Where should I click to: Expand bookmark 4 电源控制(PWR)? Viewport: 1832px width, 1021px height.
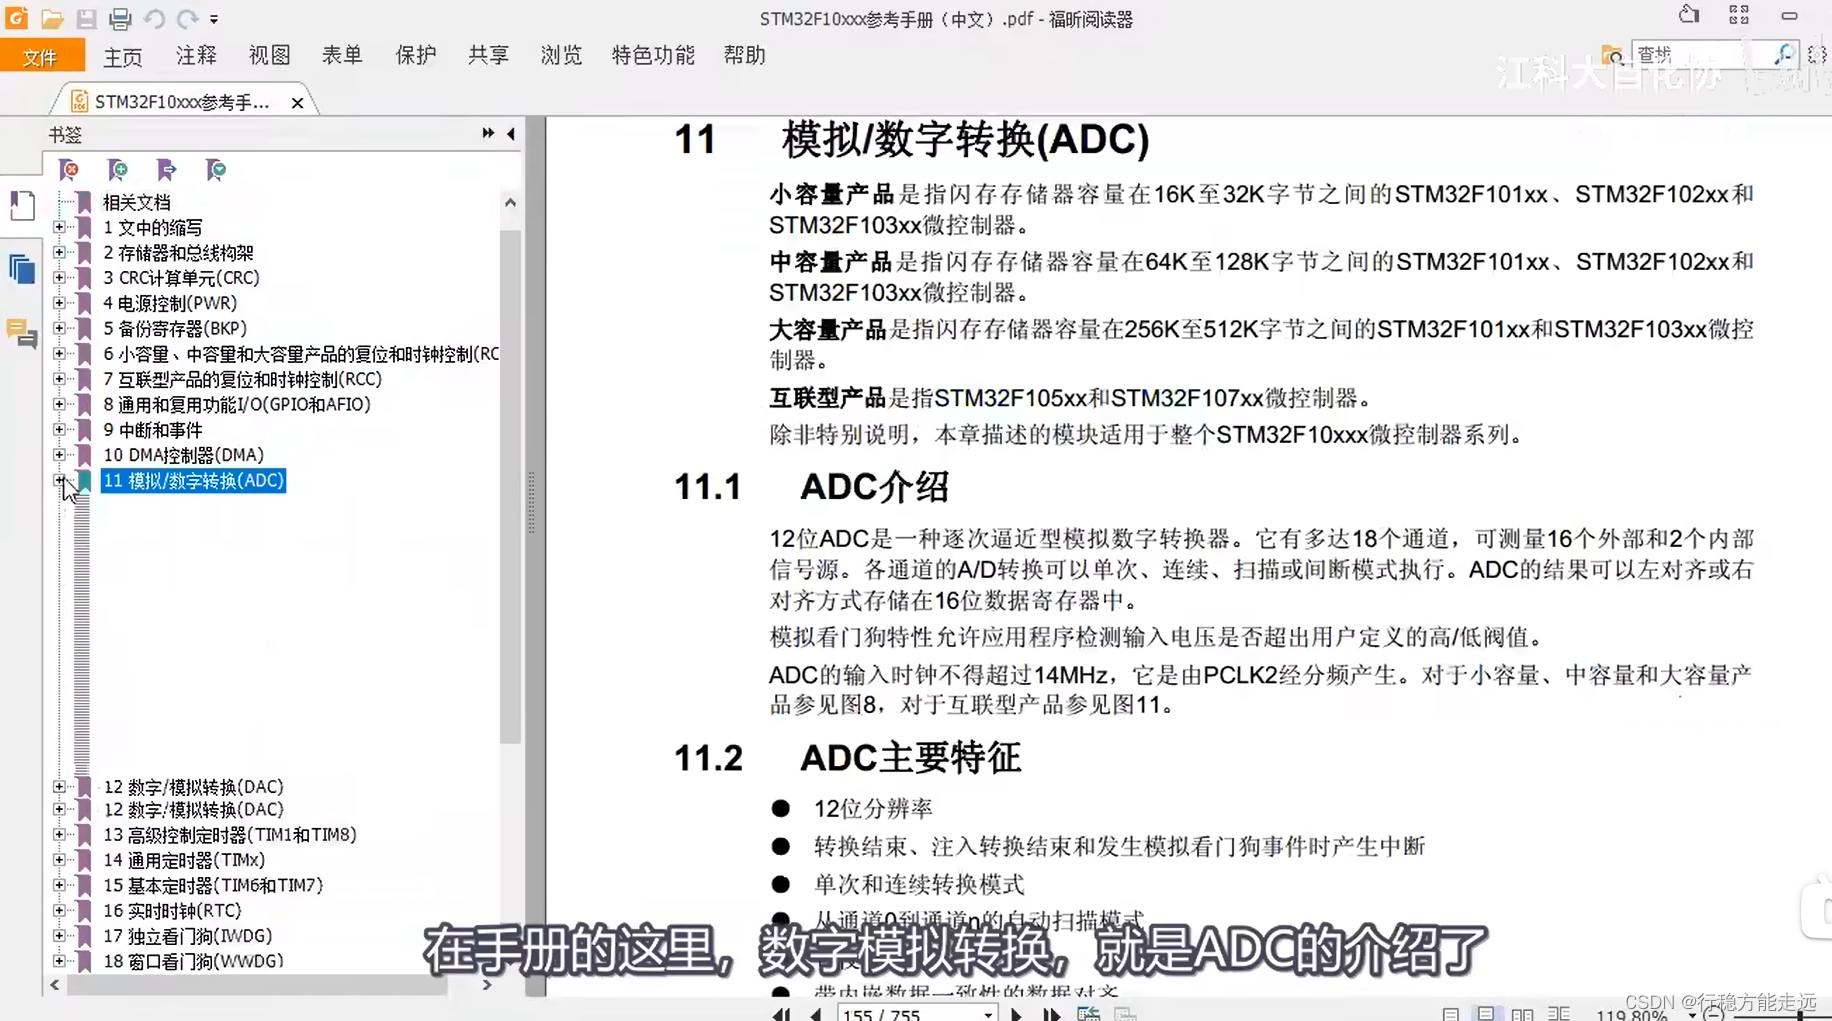(x=60, y=303)
